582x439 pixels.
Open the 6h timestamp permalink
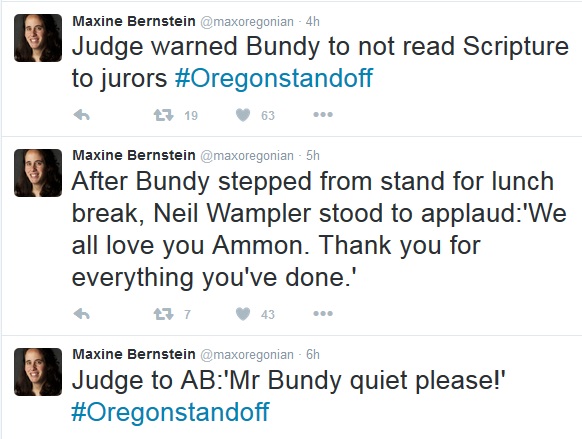point(313,355)
